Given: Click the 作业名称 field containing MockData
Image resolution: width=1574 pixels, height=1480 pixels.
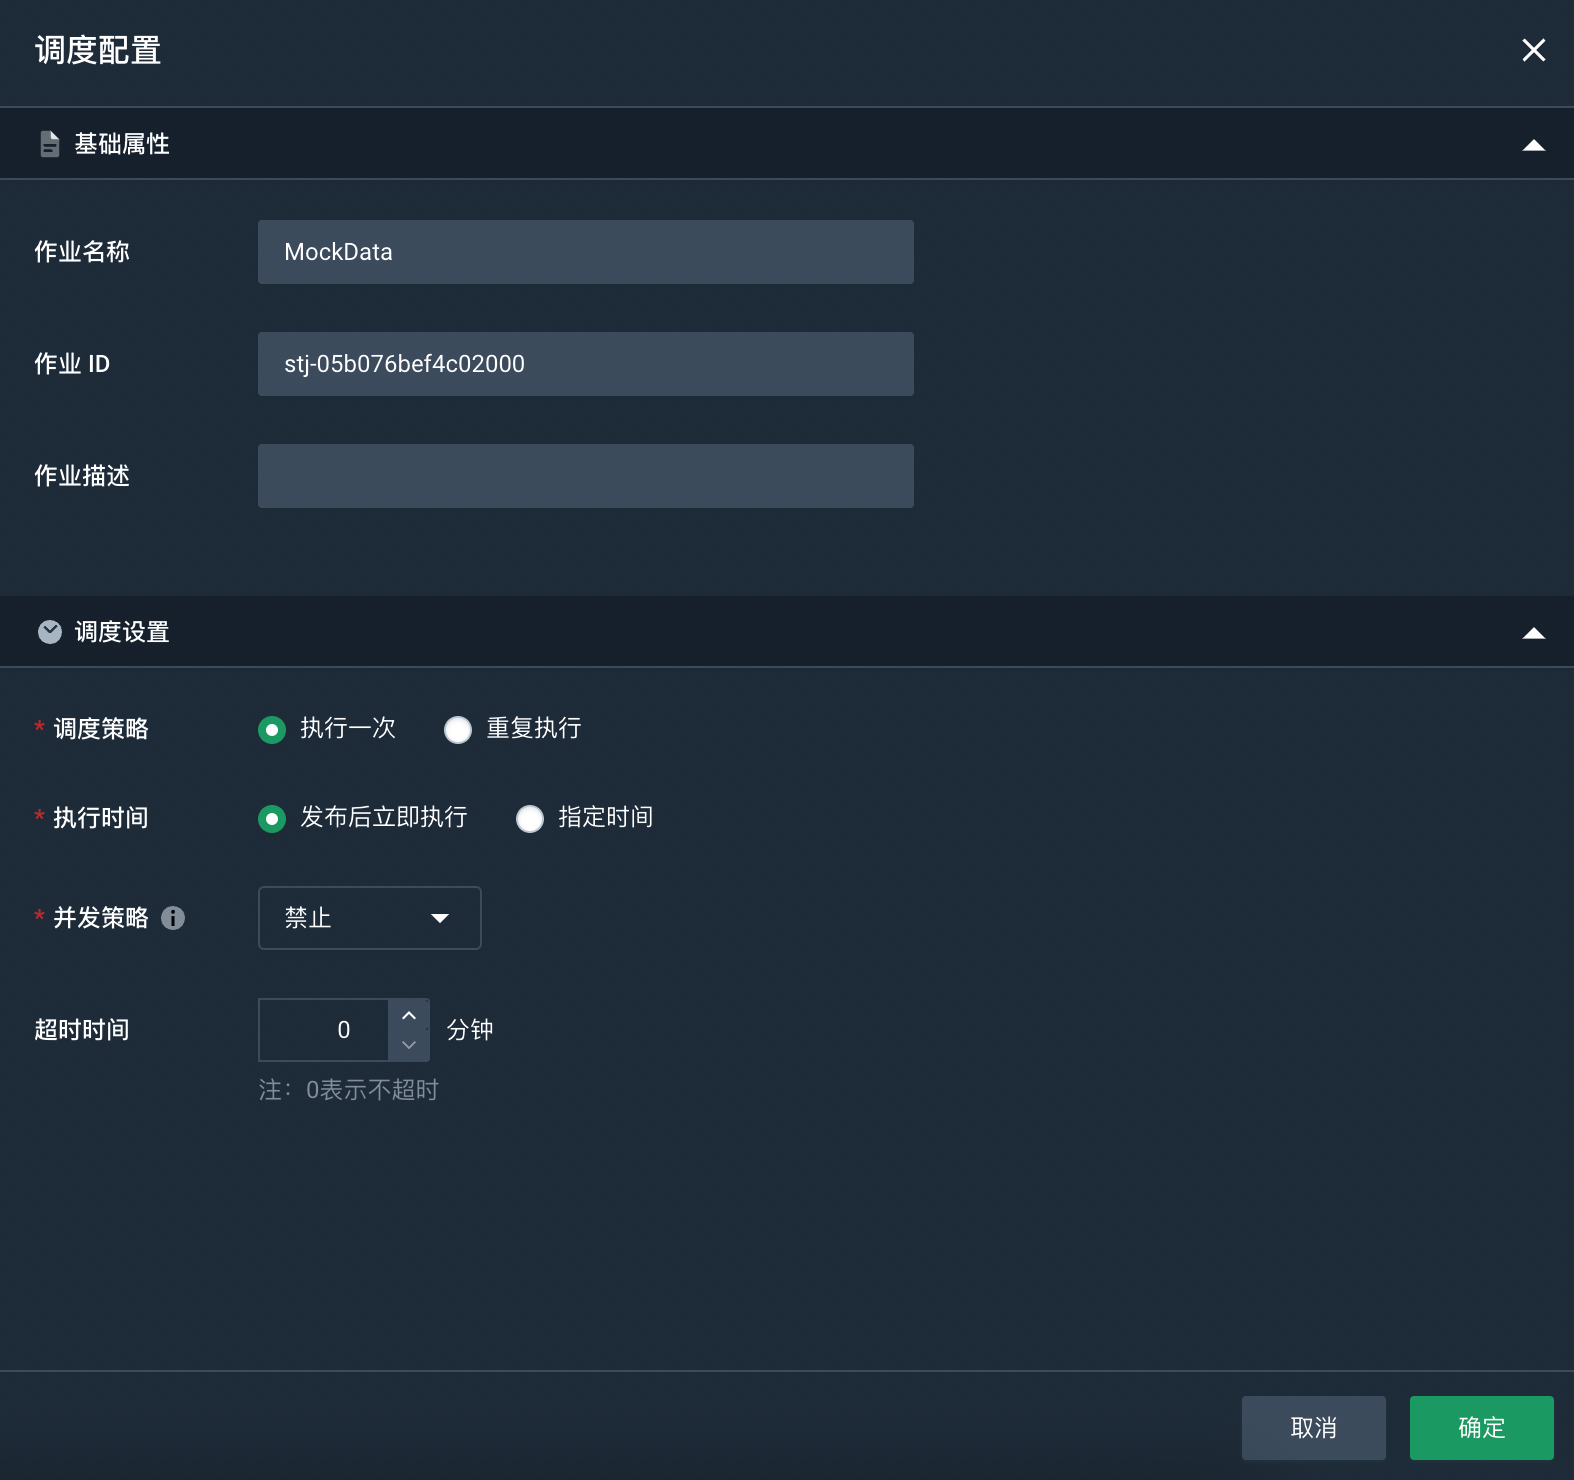Looking at the screenshot, I should pyautogui.click(x=585, y=252).
